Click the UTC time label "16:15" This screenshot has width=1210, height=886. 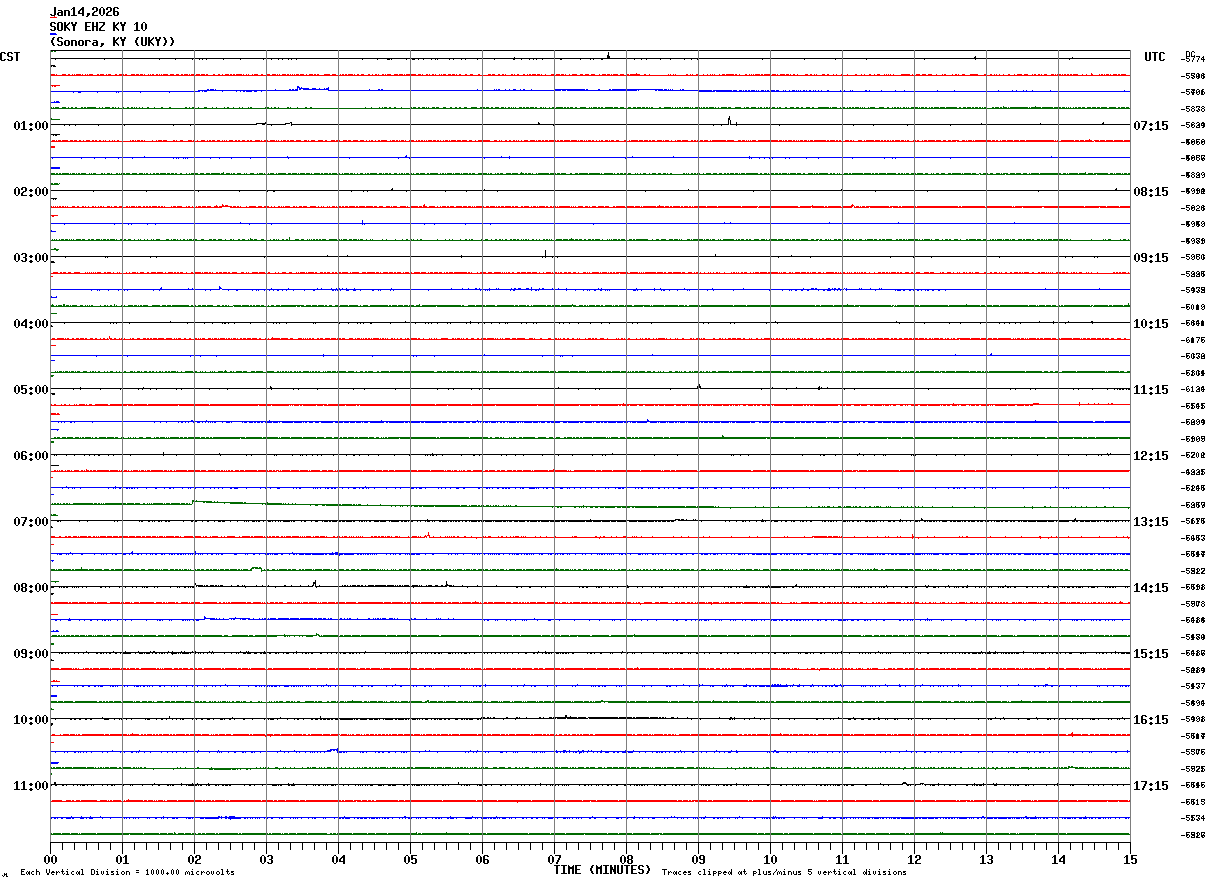(x=1151, y=720)
